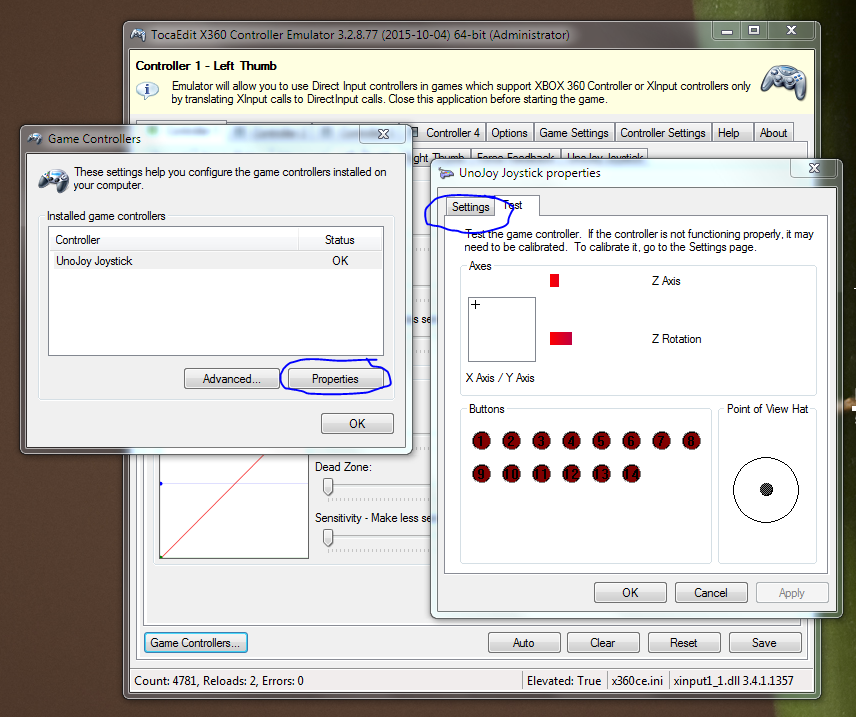Screen dimensions: 856x717
Task: Select the Test tab in UnoJoy properties
Action: click(x=516, y=205)
